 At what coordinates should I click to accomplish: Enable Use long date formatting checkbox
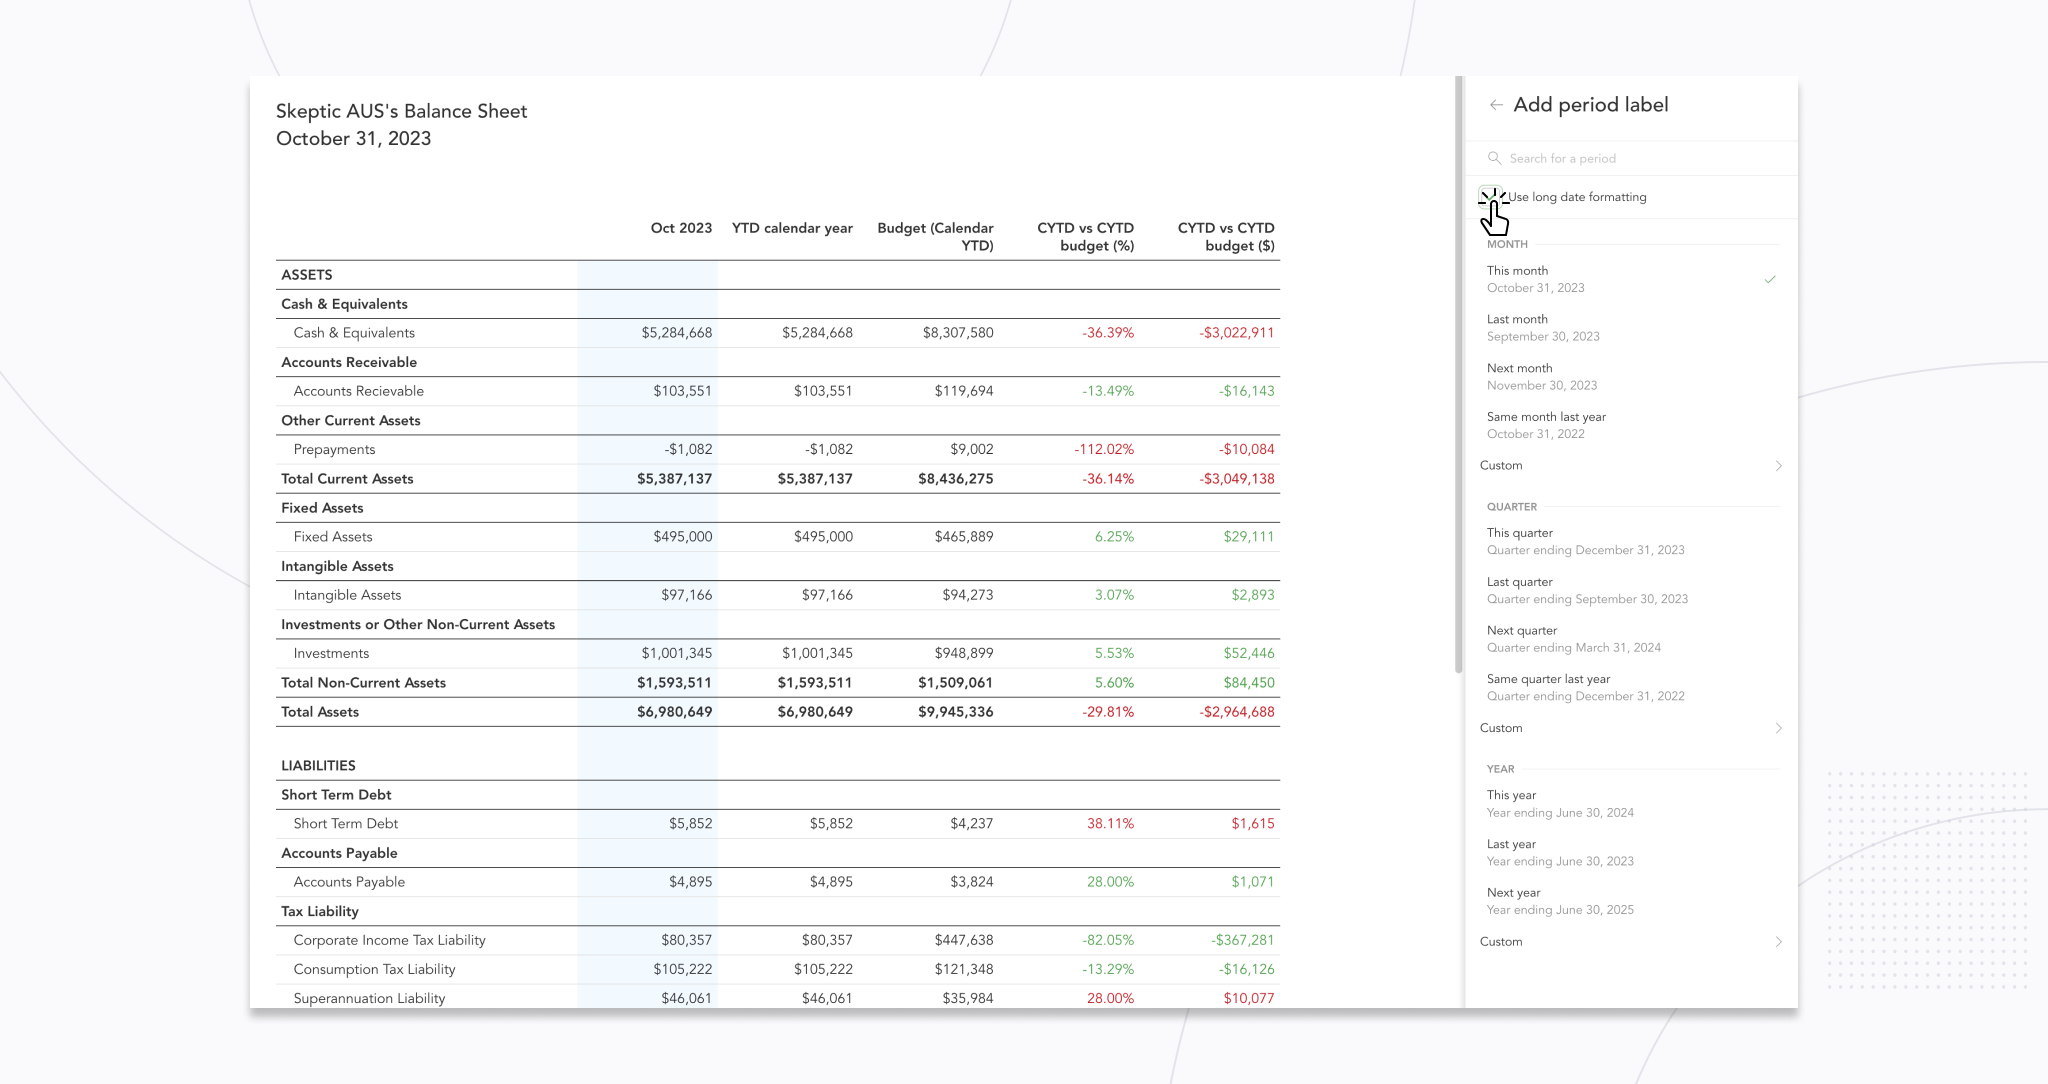tap(1491, 197)
